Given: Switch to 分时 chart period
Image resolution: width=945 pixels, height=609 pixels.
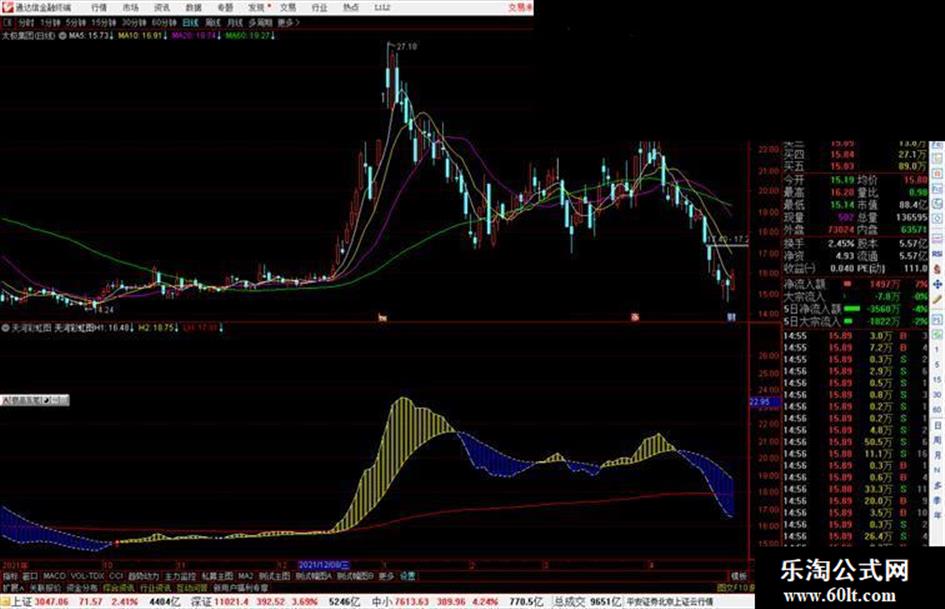Looking at the screenshot, I should [x=25, y=23].
